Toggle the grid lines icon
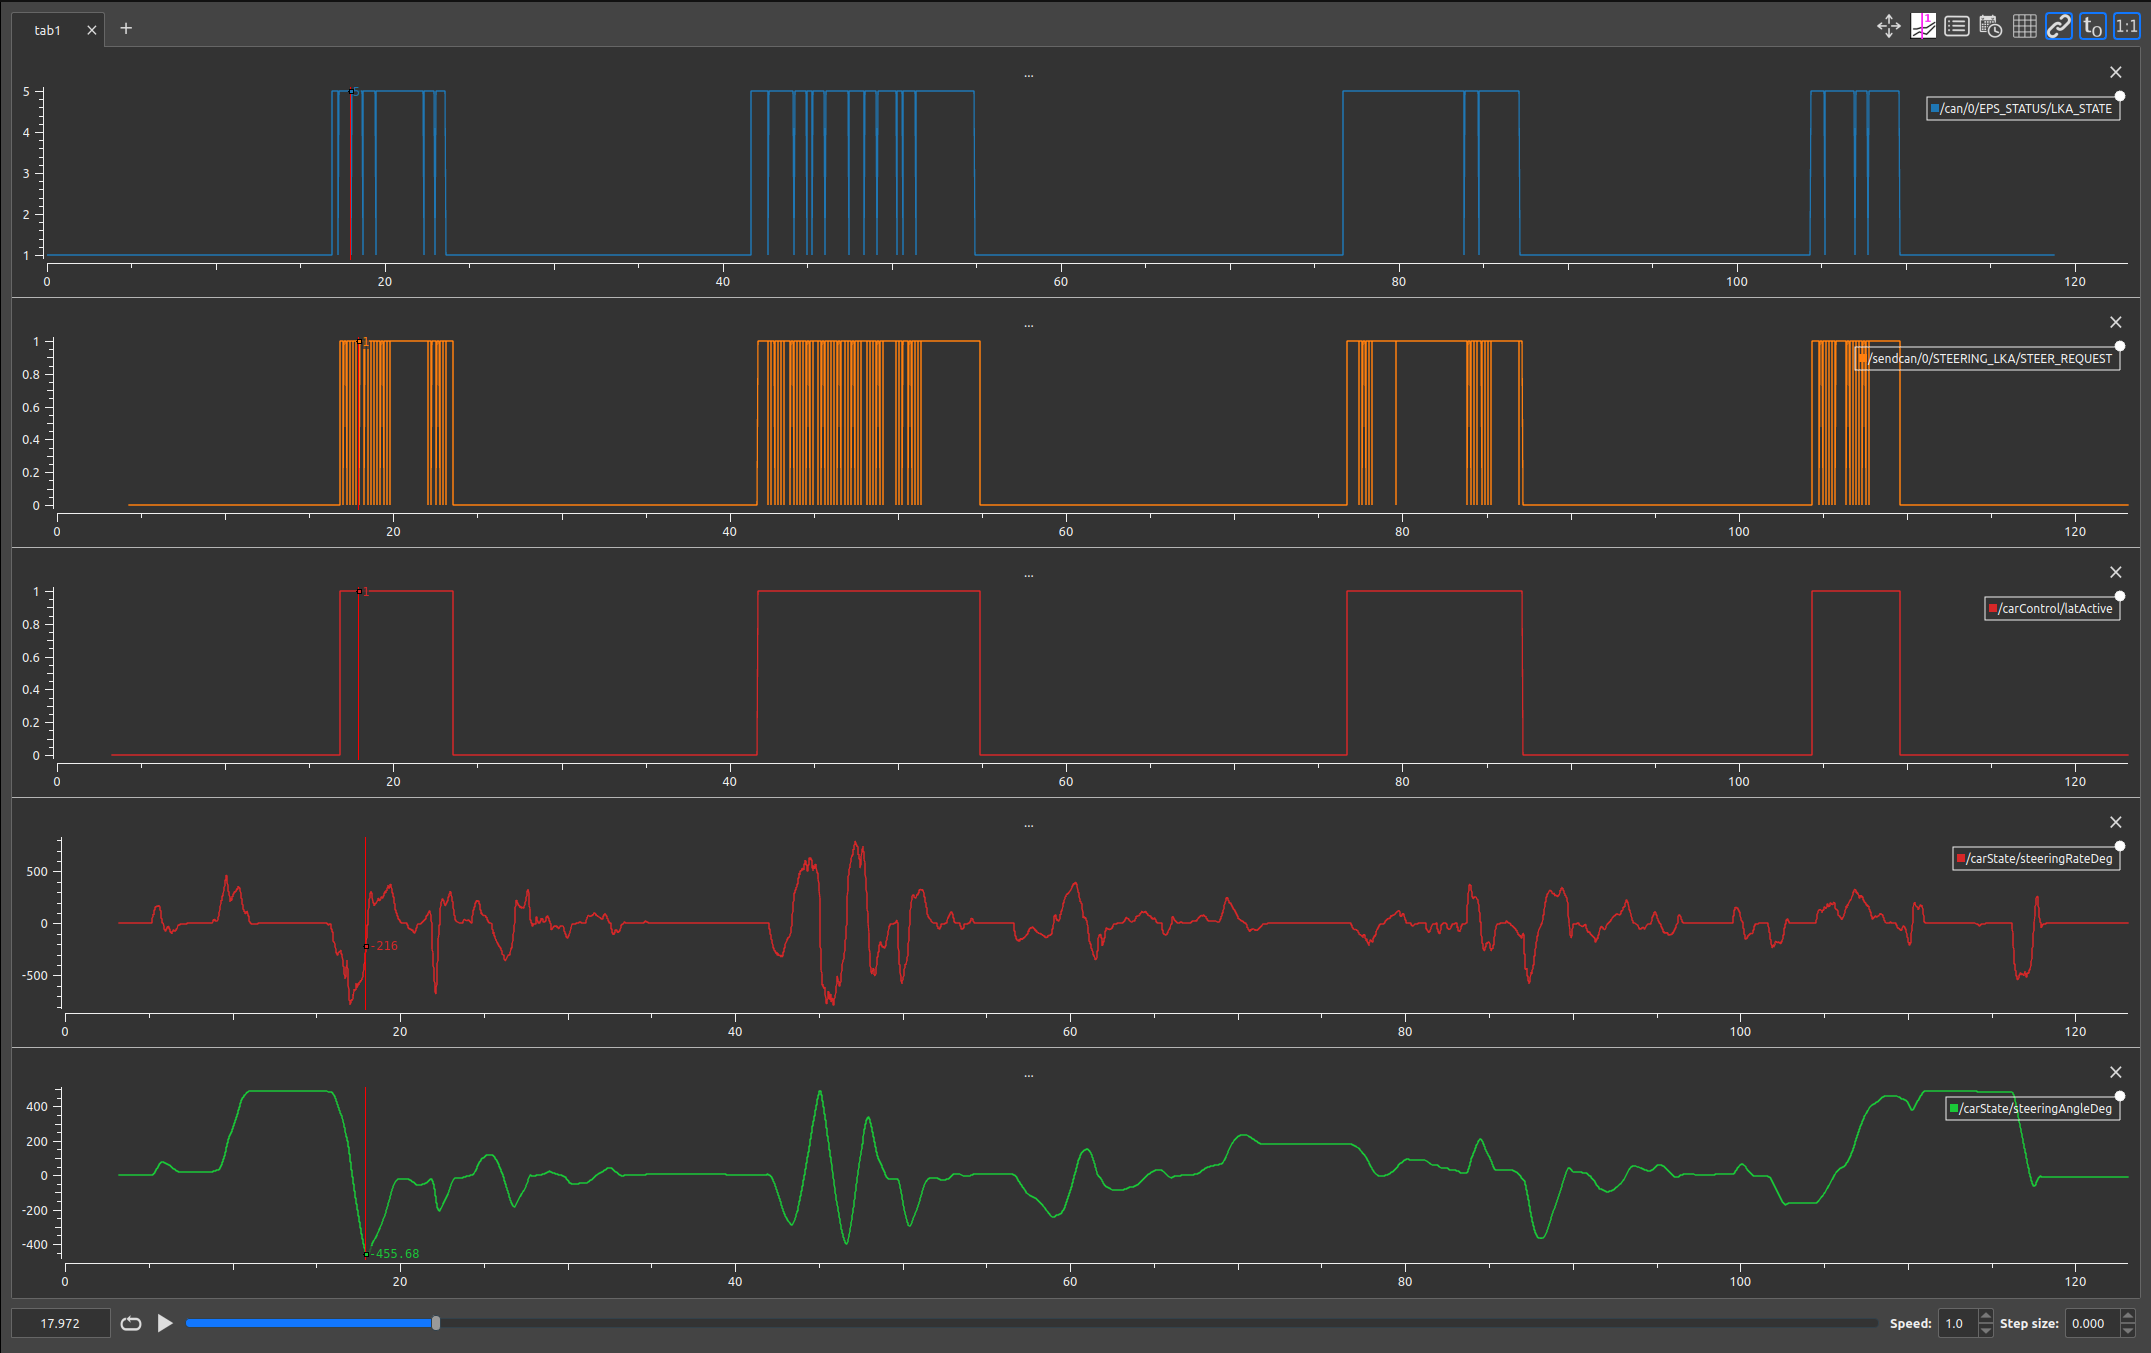 pyautogui.click(x=2024, y=27)
